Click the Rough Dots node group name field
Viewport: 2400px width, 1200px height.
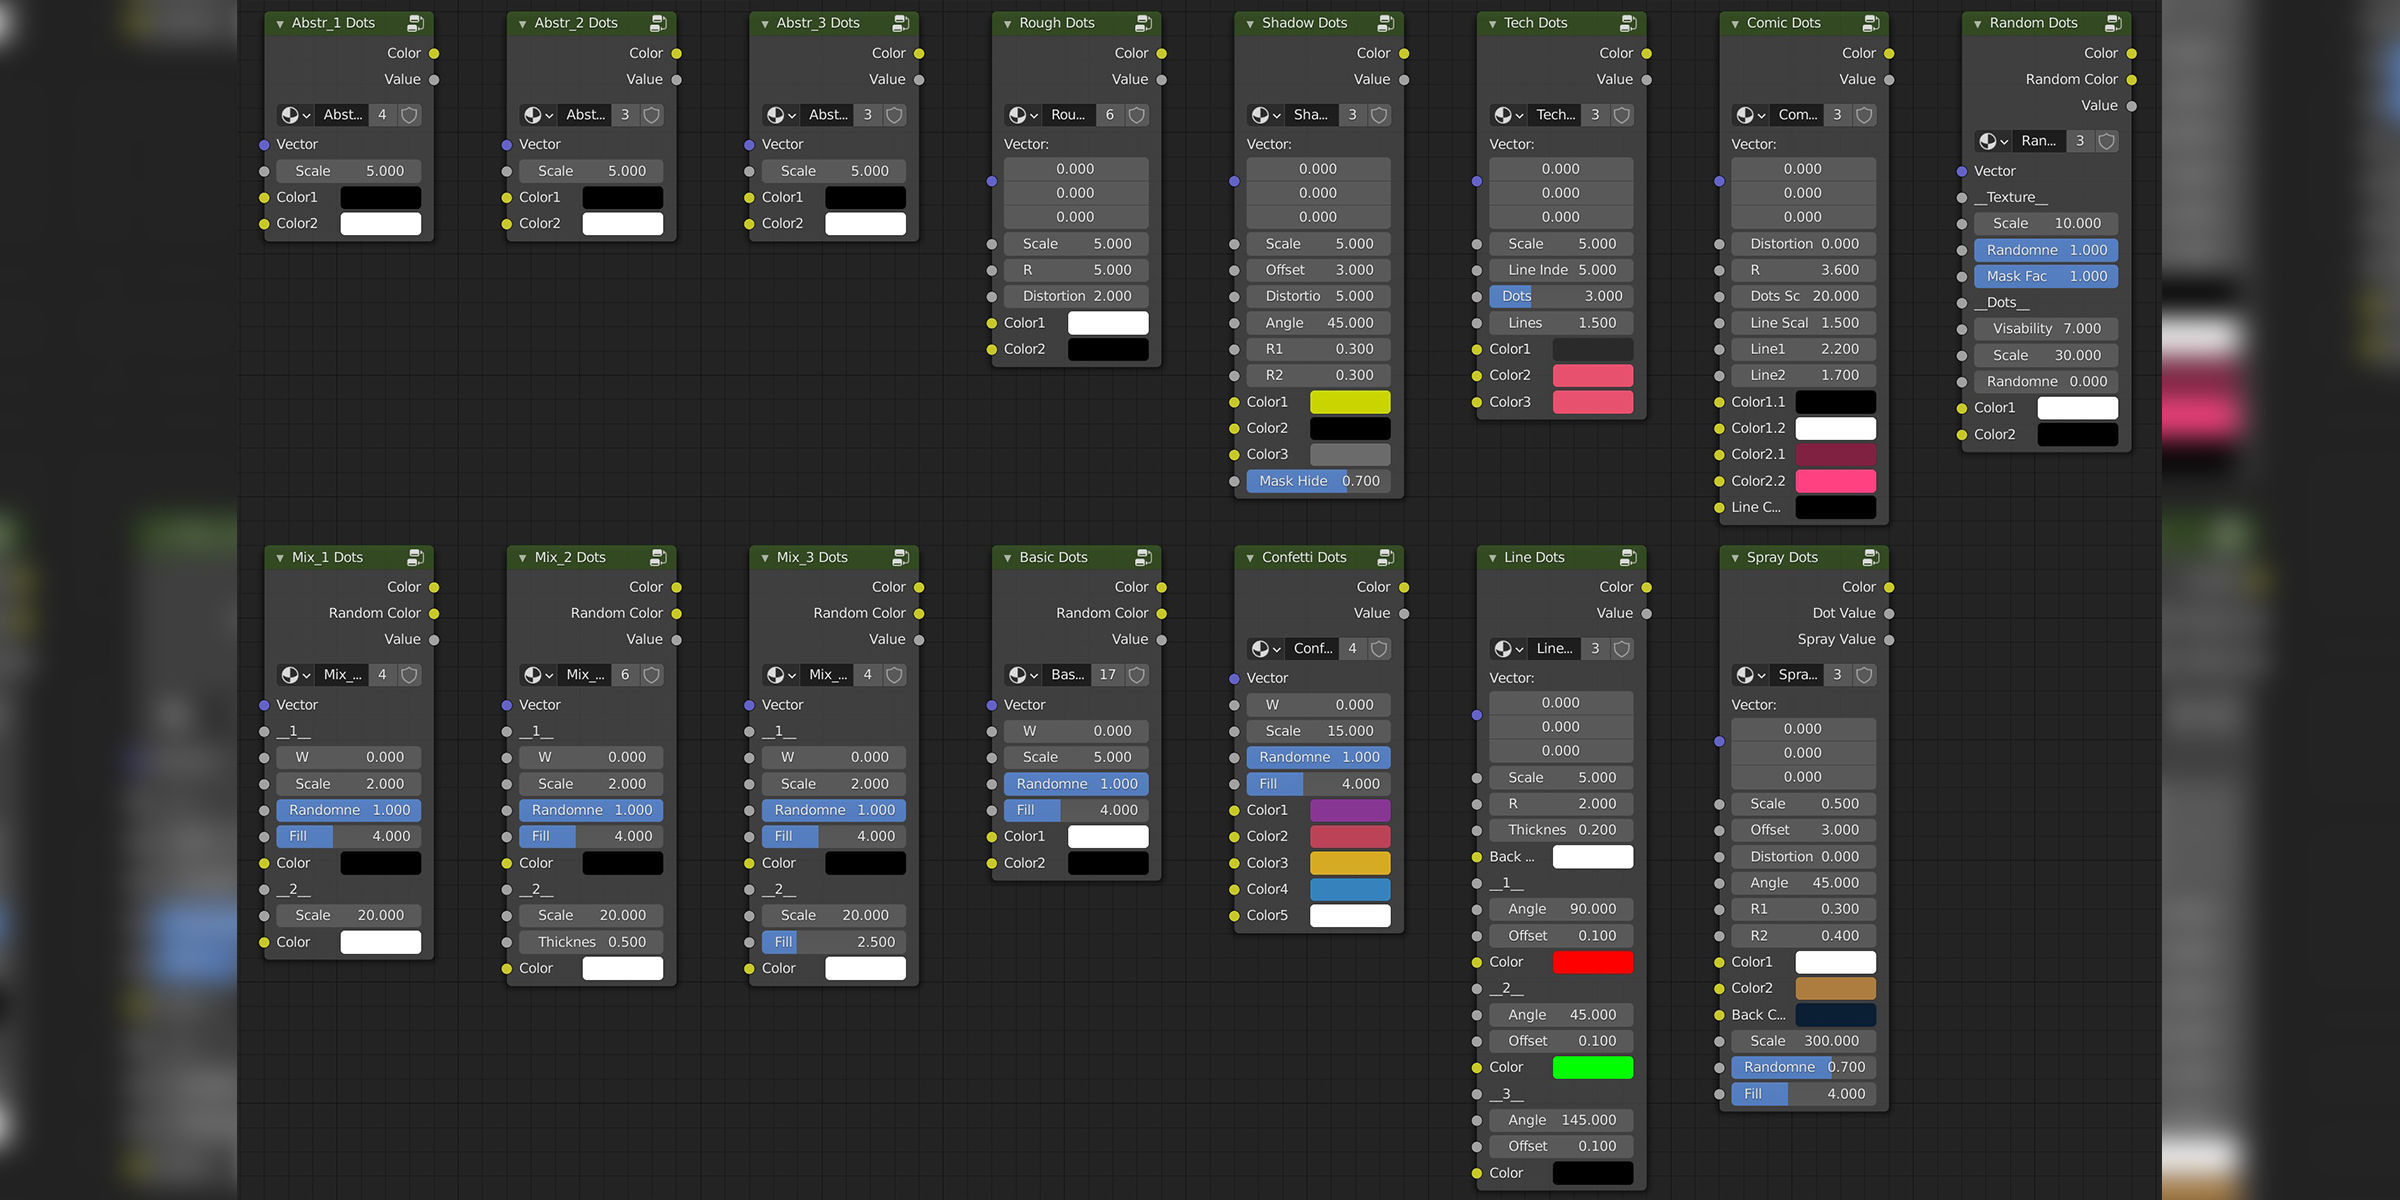1067,115
